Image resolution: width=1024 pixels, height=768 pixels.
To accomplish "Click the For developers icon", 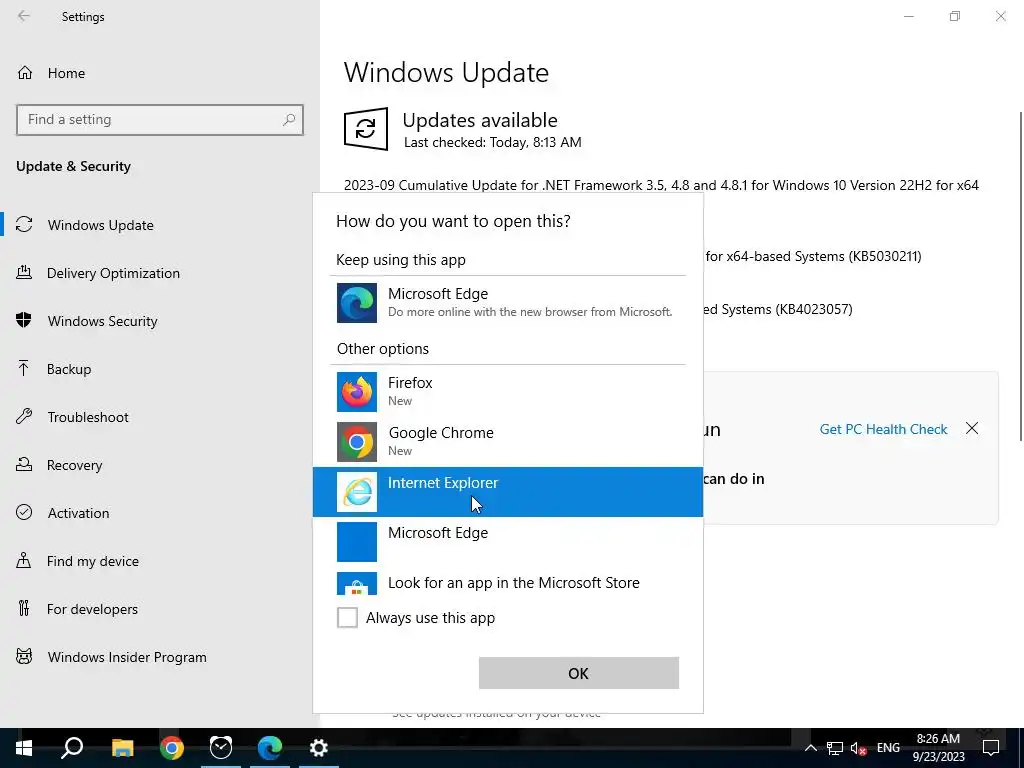I will coord(24,608).
